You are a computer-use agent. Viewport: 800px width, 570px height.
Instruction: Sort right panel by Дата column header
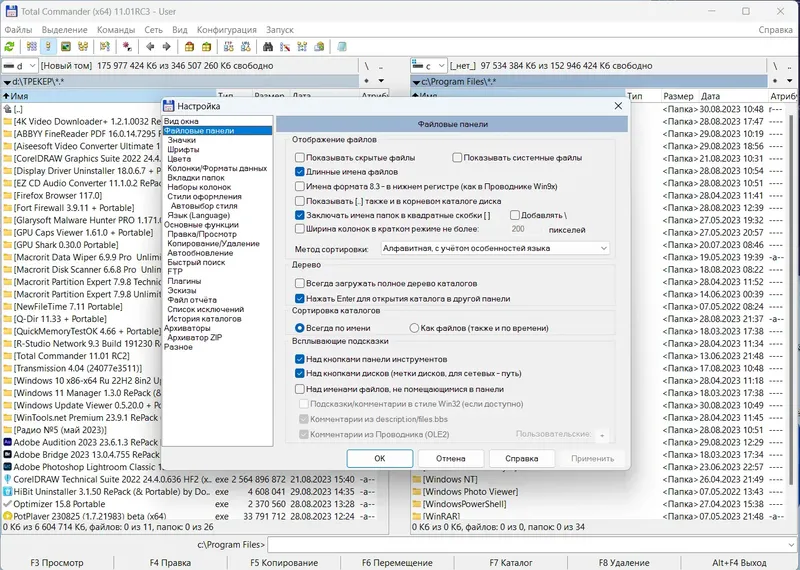pos(733,96)
